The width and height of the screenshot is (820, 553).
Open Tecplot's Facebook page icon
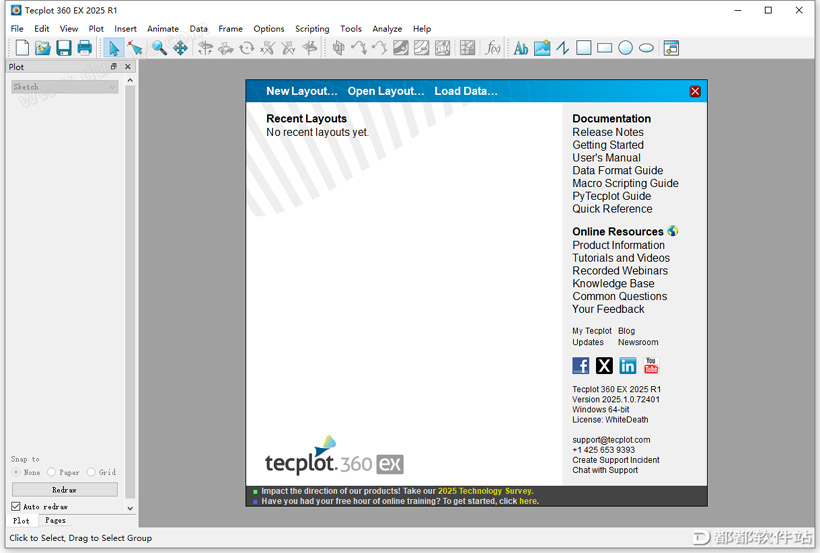580,366
